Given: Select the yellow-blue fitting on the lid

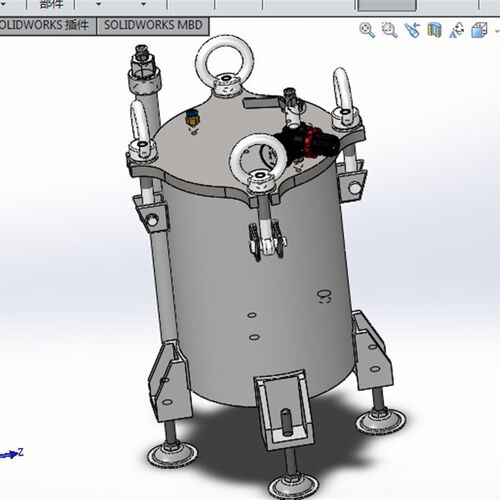Looking at the screenshot, I should [x=191, y=118].
